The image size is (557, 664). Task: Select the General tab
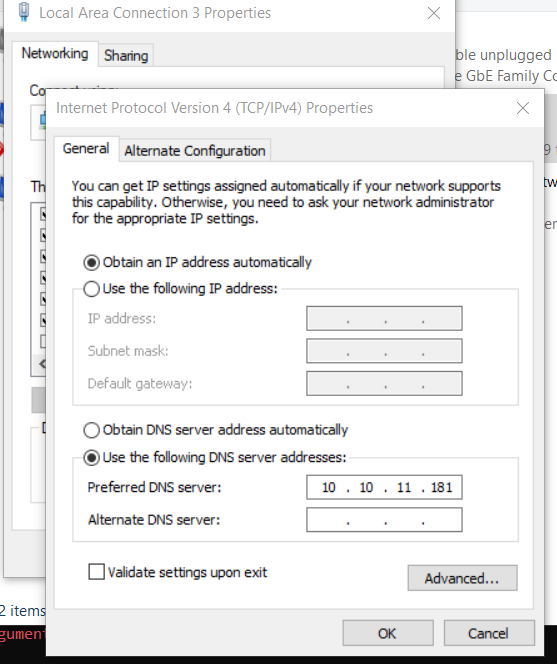coord(86,149)
